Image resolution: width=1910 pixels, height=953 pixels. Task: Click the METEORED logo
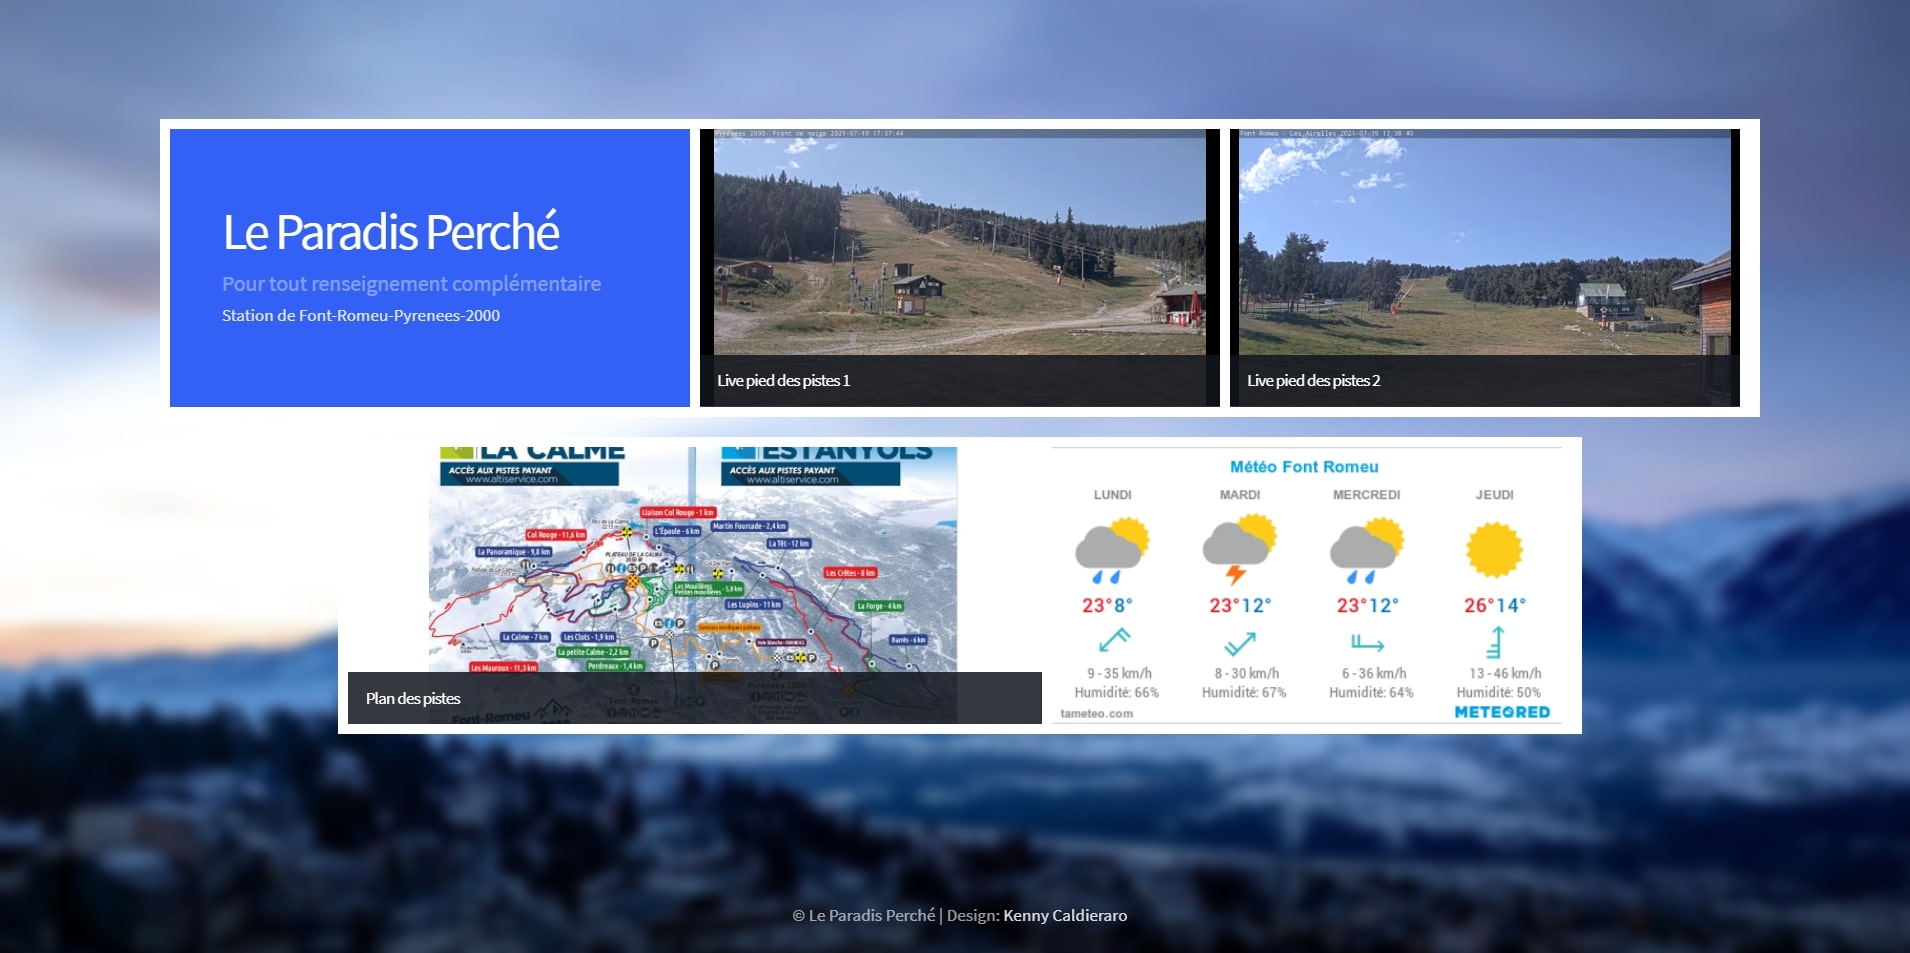[1502, 712]
